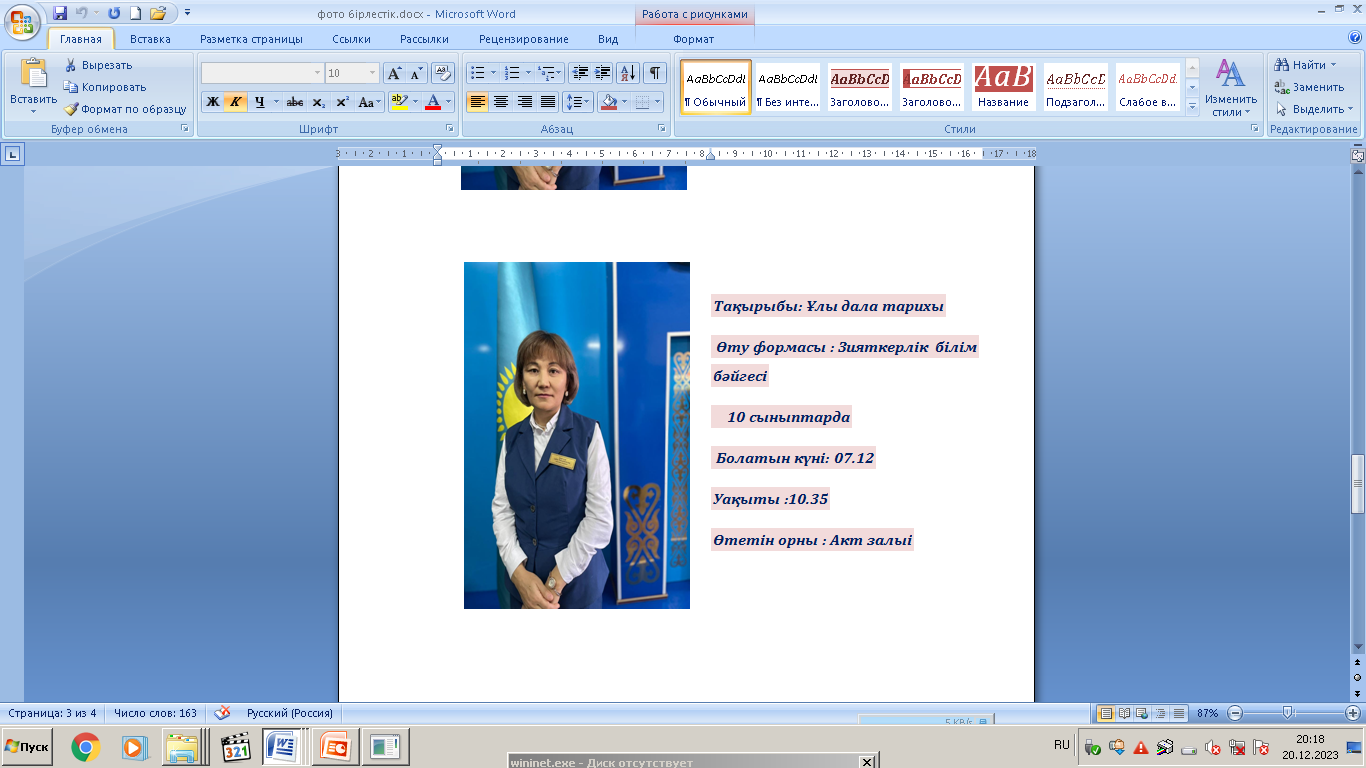Toggle strikethrough abc formatting
Screen dimensions: 1366x768
[295, 102]
